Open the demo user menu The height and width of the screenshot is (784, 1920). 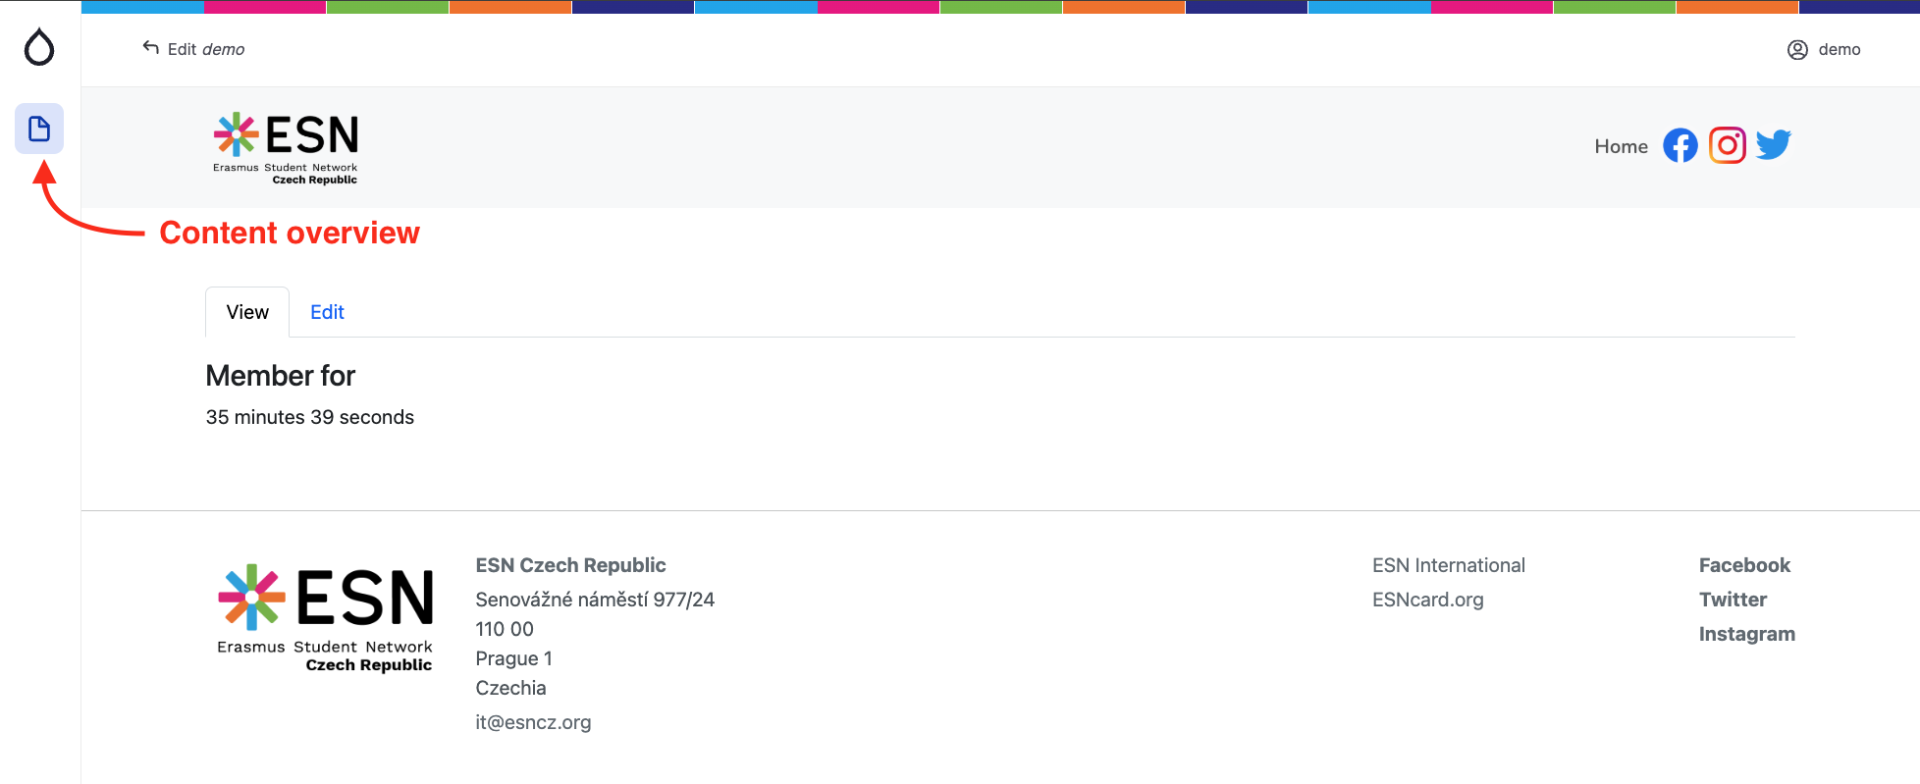[1838, 50]
